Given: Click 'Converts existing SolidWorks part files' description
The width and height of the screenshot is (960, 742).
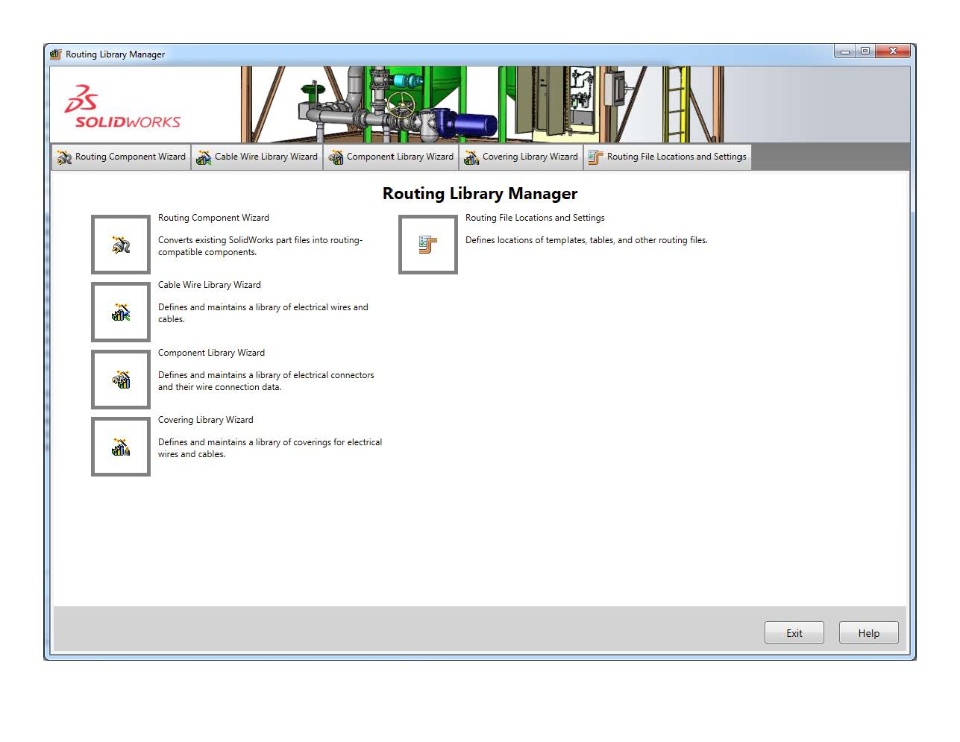Looking at the screenshot, I should pos(260,246).
